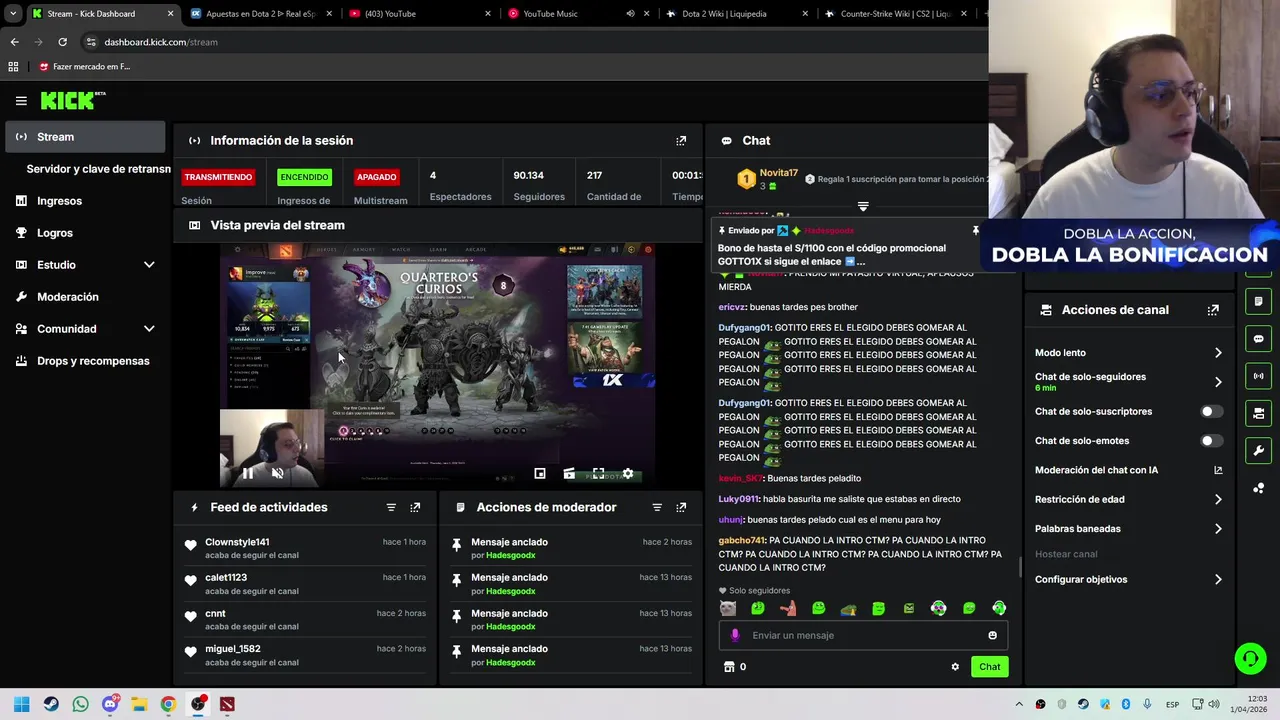Enable picture-in-picture on the stream preview

pyautogui.click(x=540, y=474)
